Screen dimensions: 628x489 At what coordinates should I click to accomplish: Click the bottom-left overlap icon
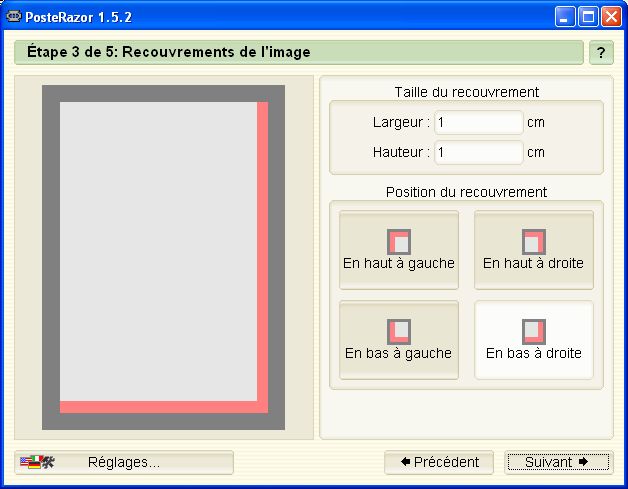pyautogui.click(x=399, y=332)
